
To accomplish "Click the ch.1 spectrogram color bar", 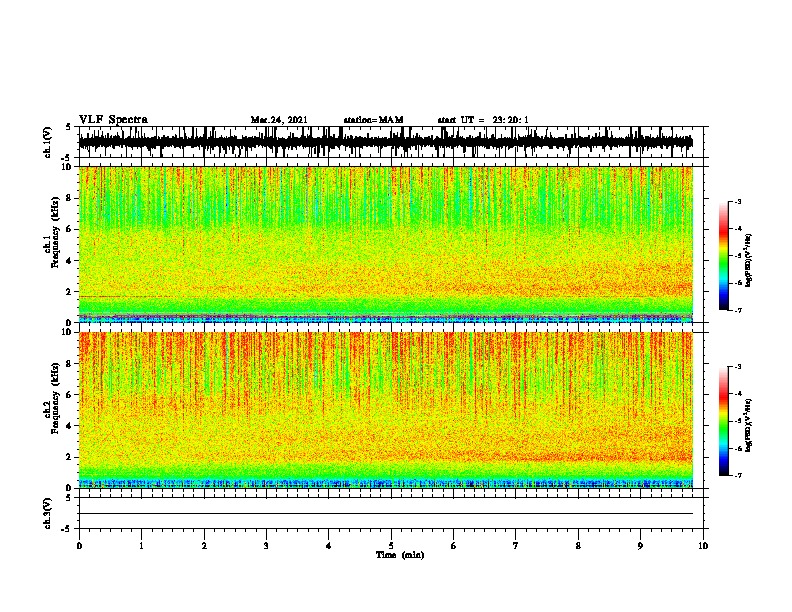I will pos(723,256).
